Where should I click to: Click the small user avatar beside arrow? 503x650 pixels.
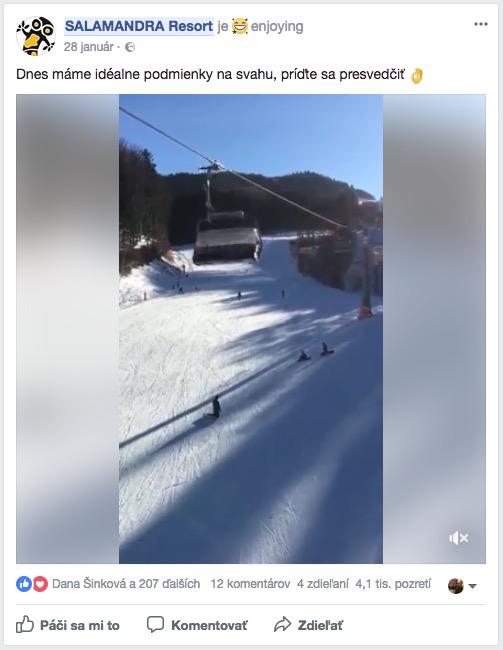[x=456, y=586]
